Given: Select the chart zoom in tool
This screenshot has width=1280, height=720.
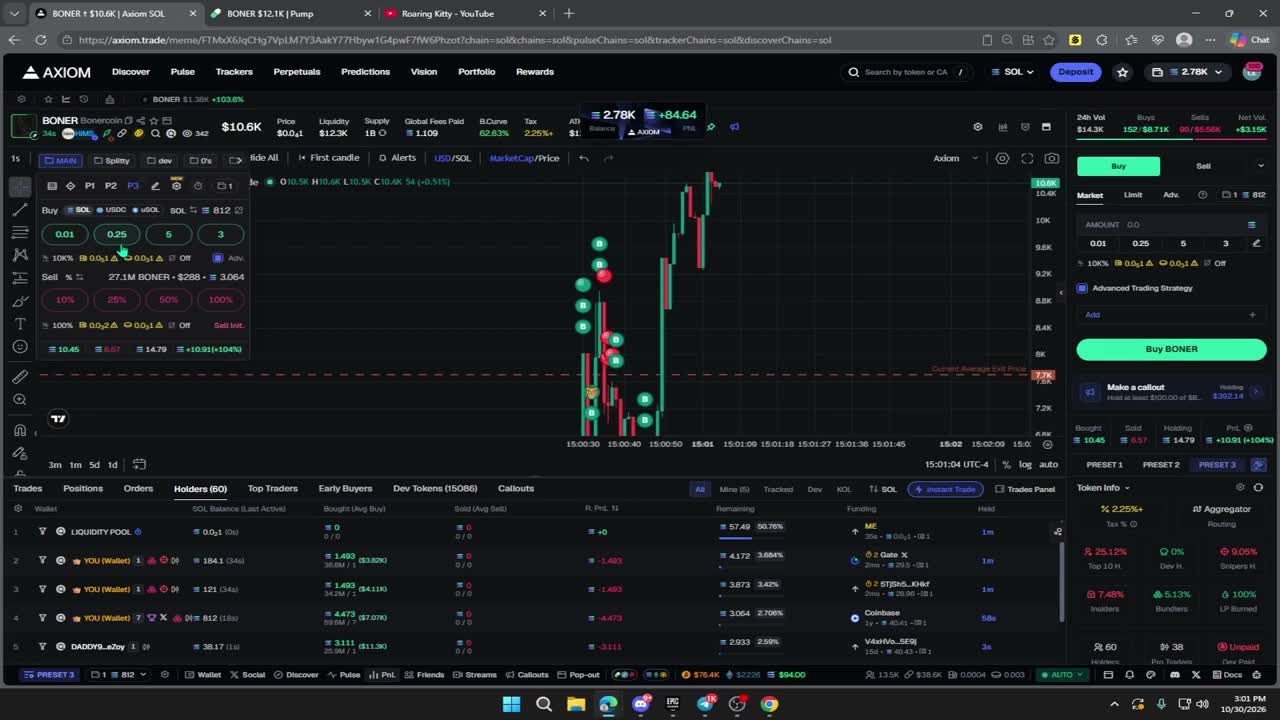Looking at the screenshot, I should 20,400.
